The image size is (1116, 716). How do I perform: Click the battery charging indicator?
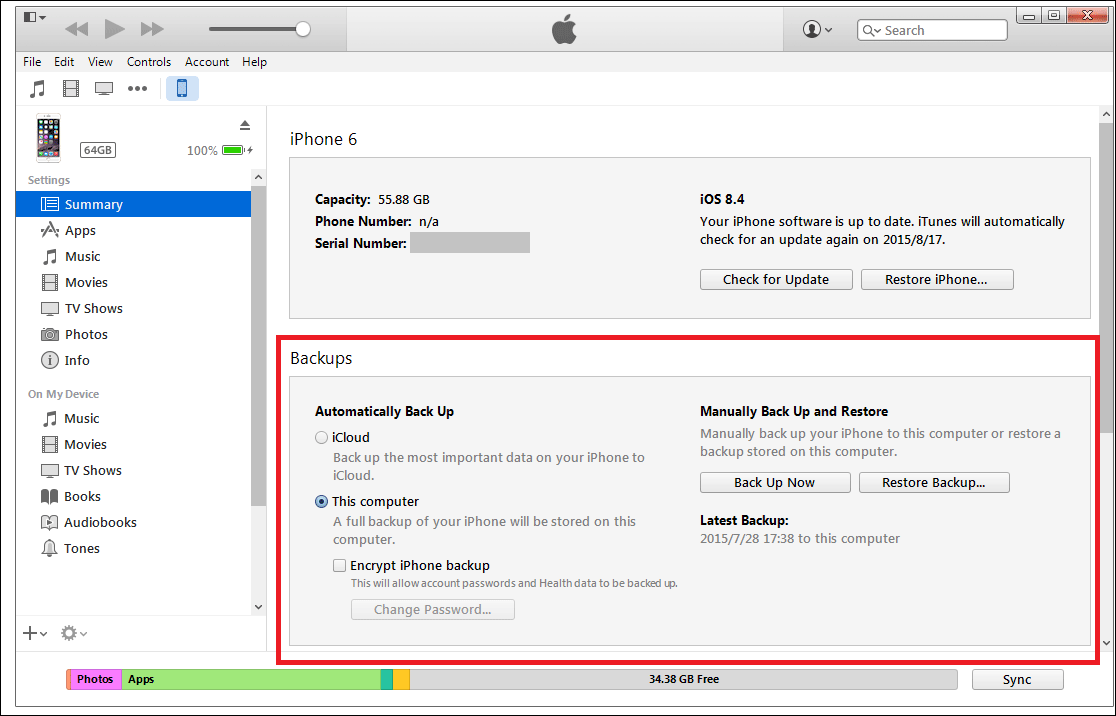(x=238, y=150)
